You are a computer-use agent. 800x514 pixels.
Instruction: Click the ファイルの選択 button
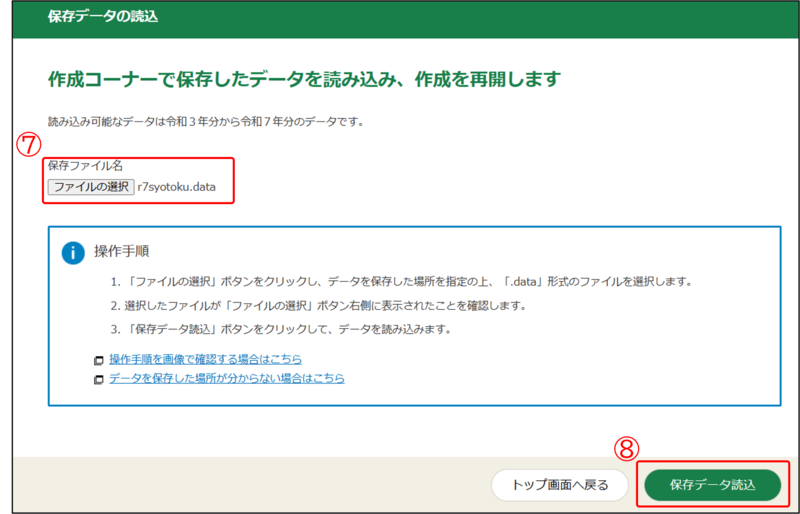[x=91, y=186]
